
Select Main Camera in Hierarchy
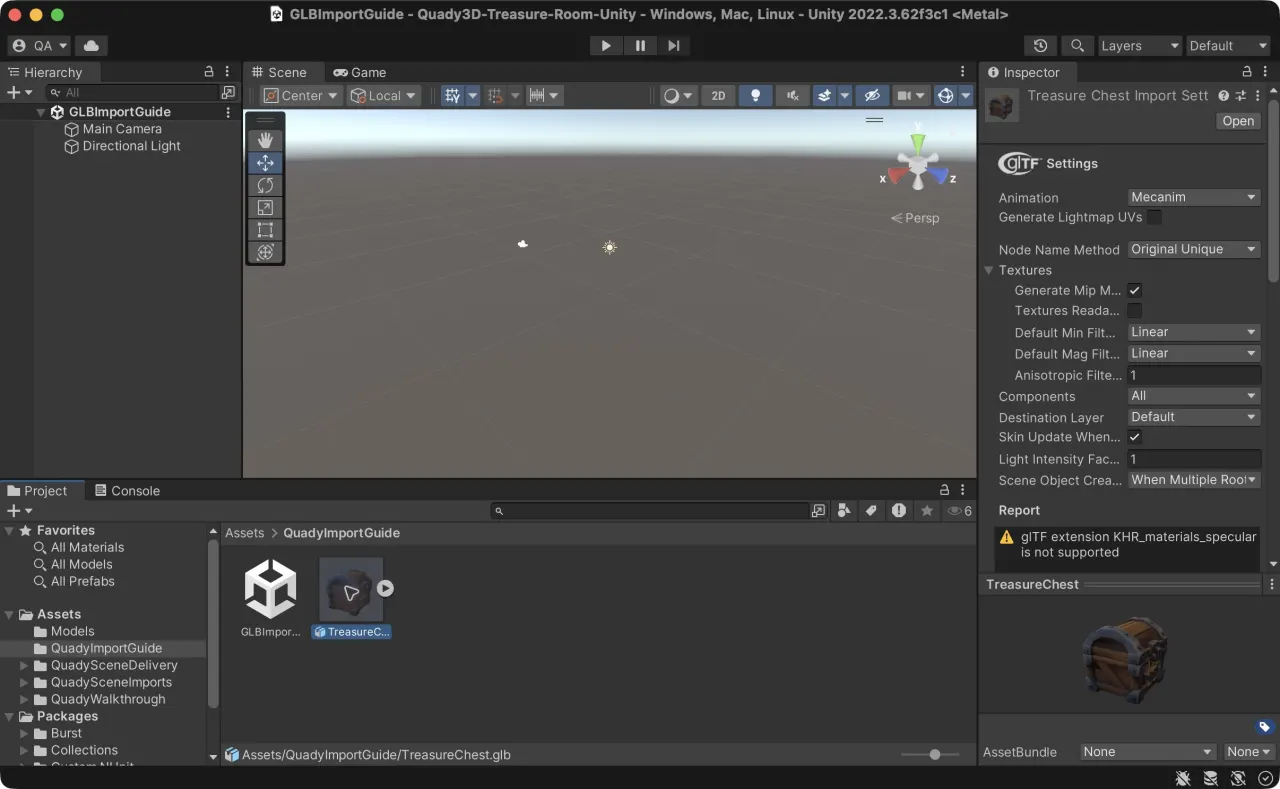pos(122,129)
